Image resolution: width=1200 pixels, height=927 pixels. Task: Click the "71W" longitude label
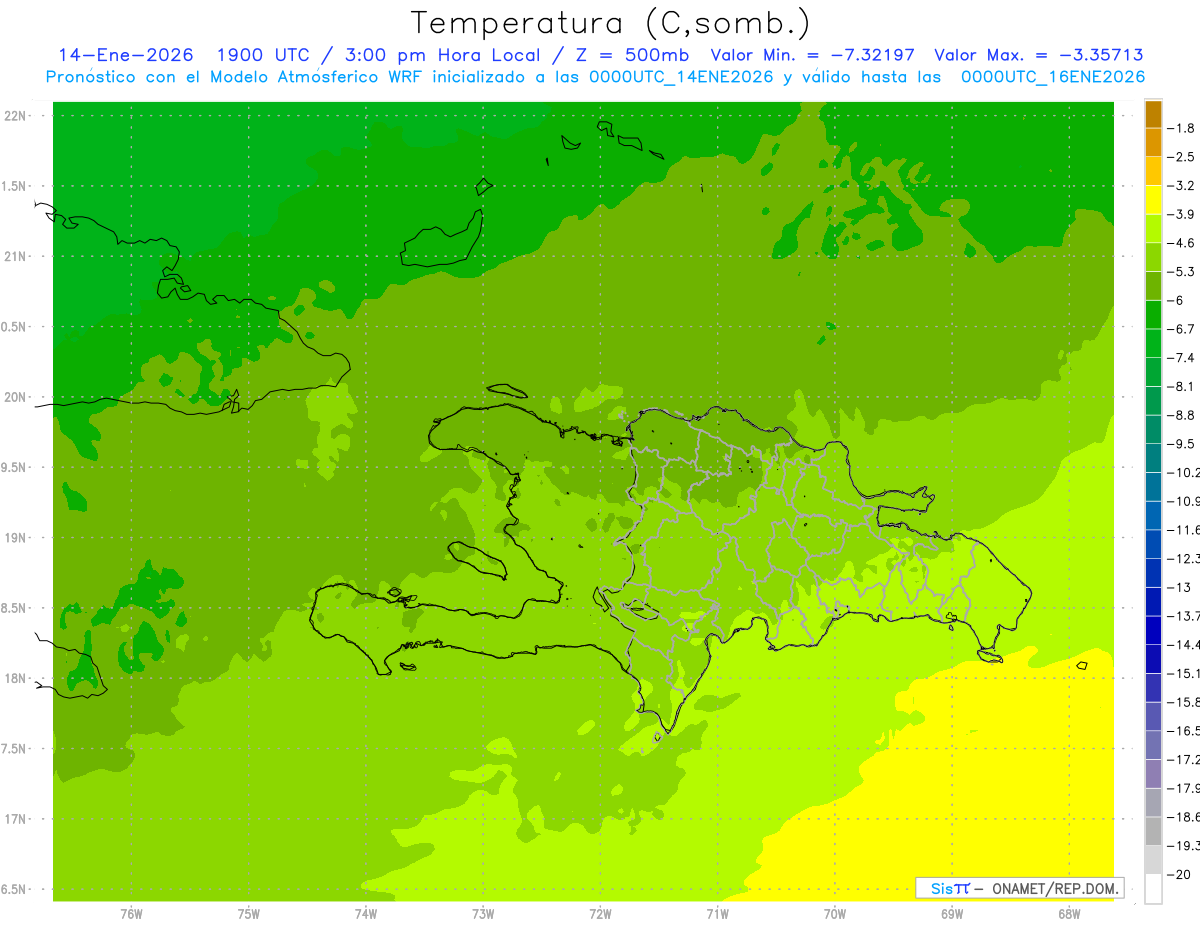717,914
